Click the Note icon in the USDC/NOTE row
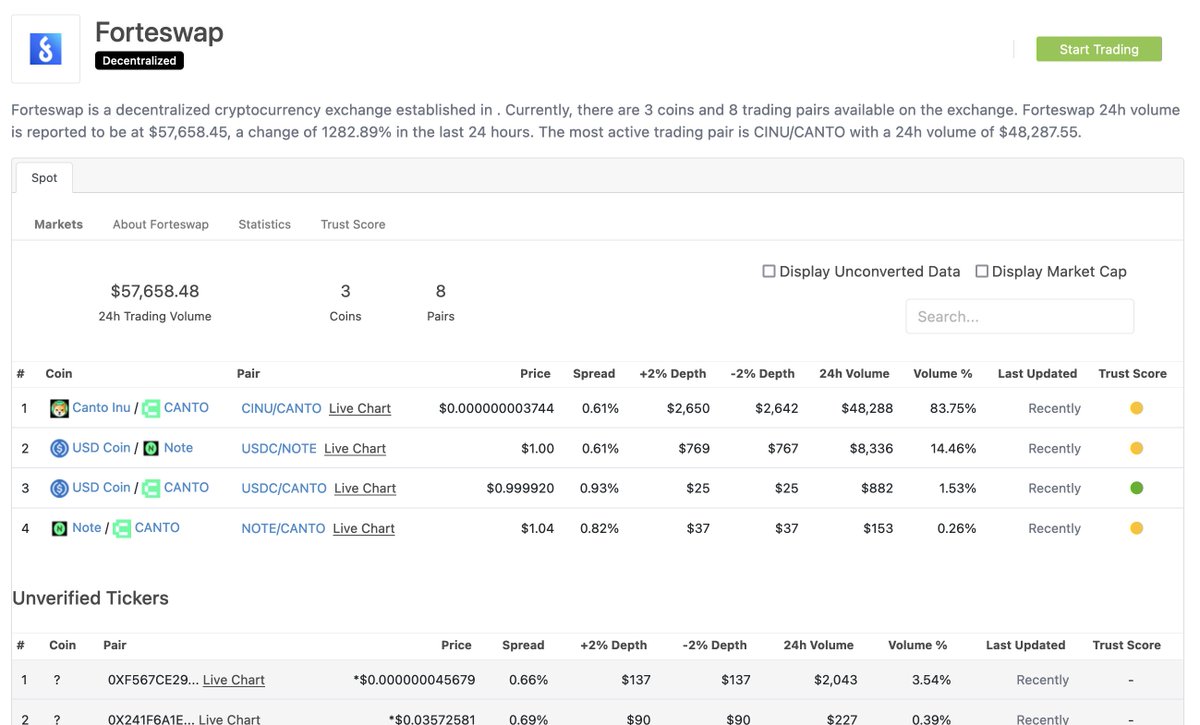The width and height of the screenshot is (1200, 725). pos(151,448)
